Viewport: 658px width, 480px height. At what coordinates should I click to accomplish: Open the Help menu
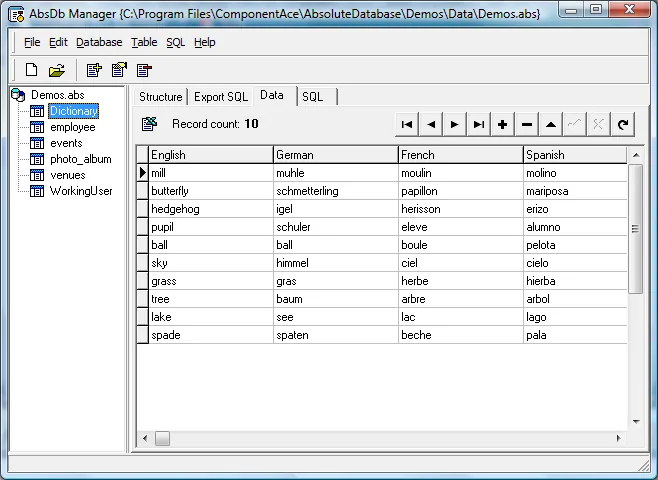(x=205, y=42)
